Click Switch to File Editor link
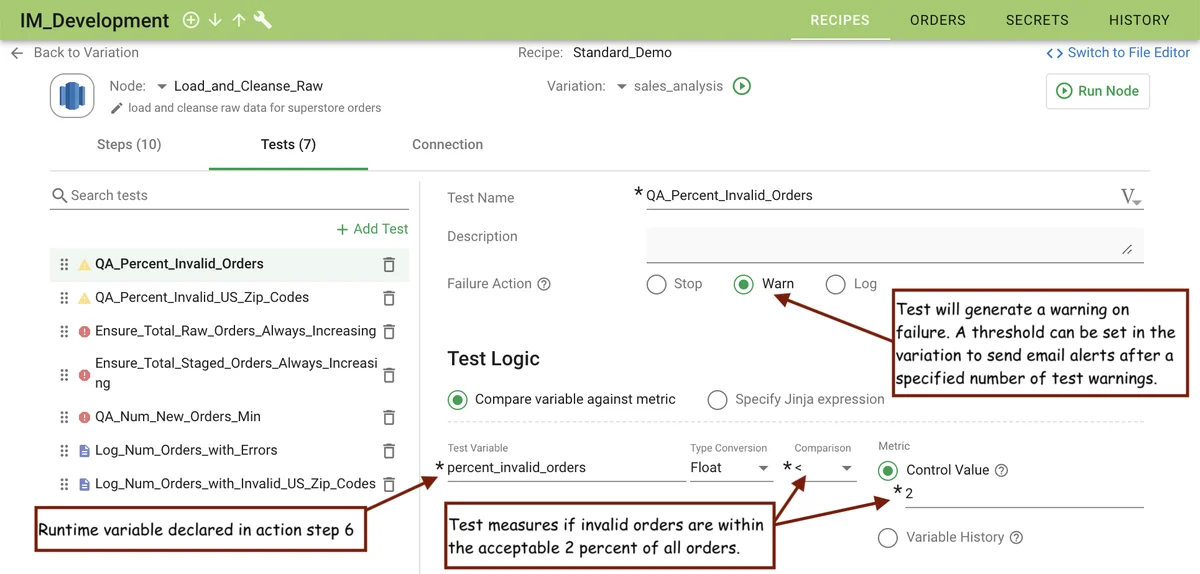Image resolution: width=1200 pixels, height=574 pixels. [x=1118, y=53]
